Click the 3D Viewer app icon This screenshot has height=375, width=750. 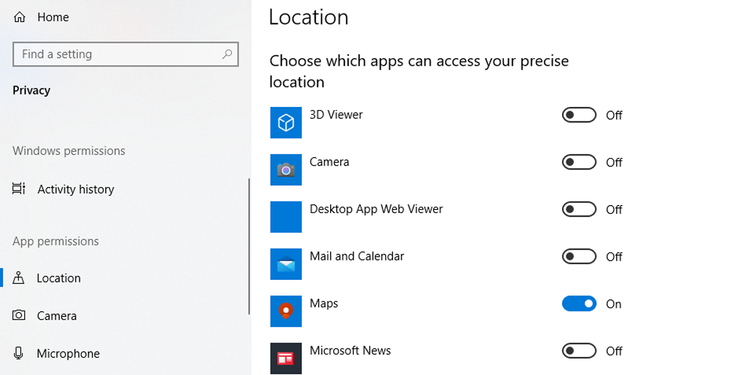286,122
